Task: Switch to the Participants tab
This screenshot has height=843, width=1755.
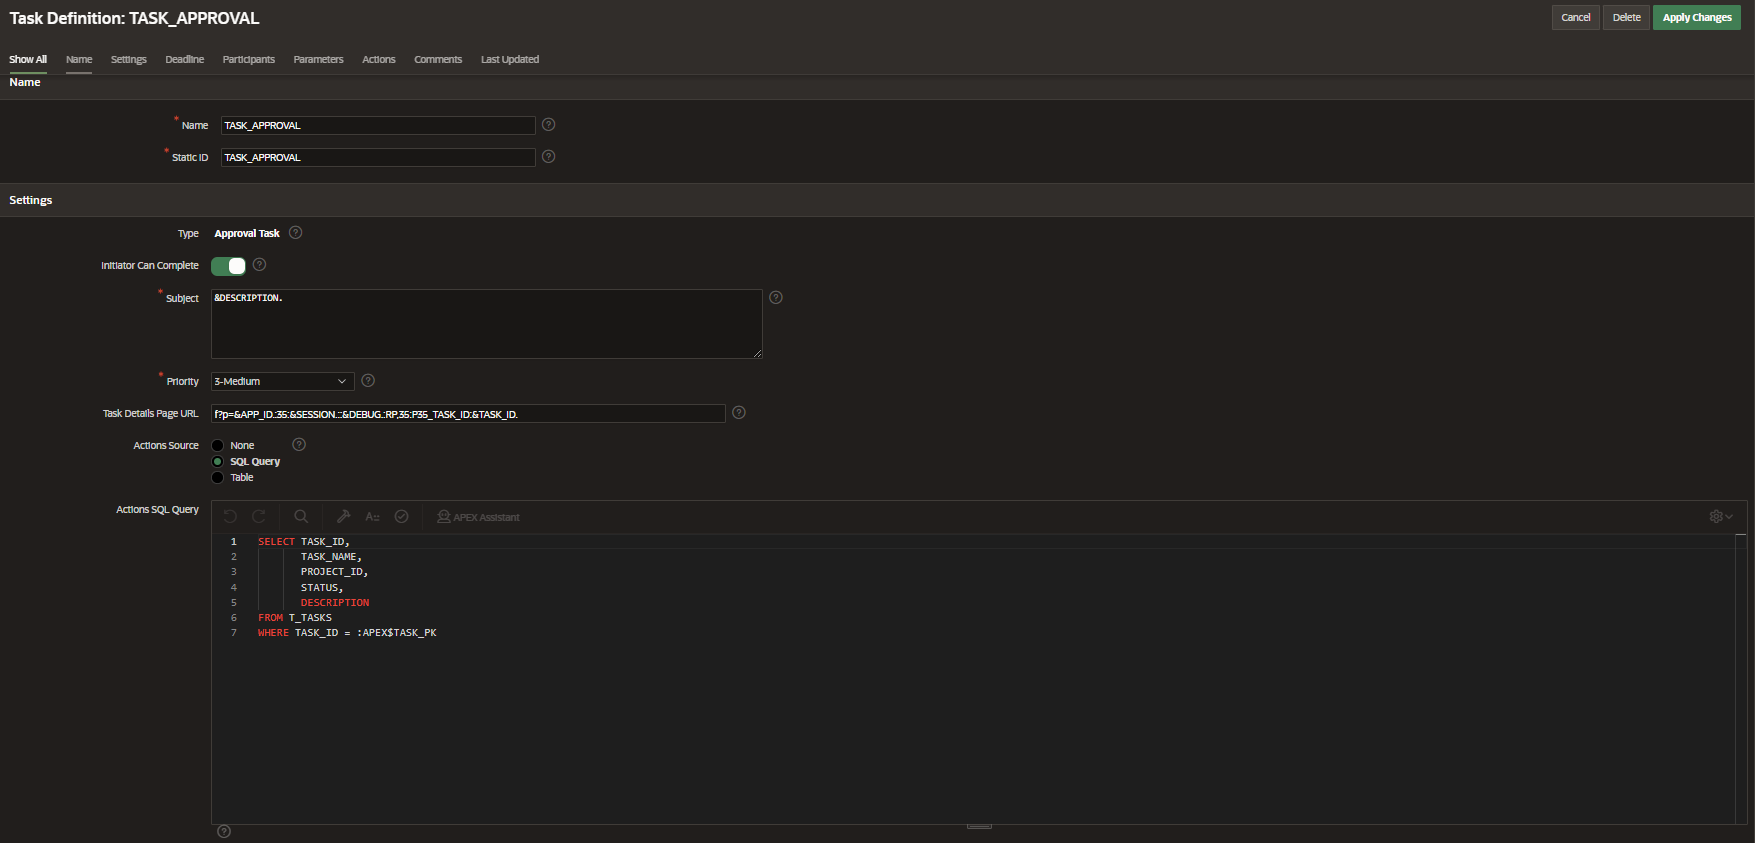Action: (x=249, y=60)
